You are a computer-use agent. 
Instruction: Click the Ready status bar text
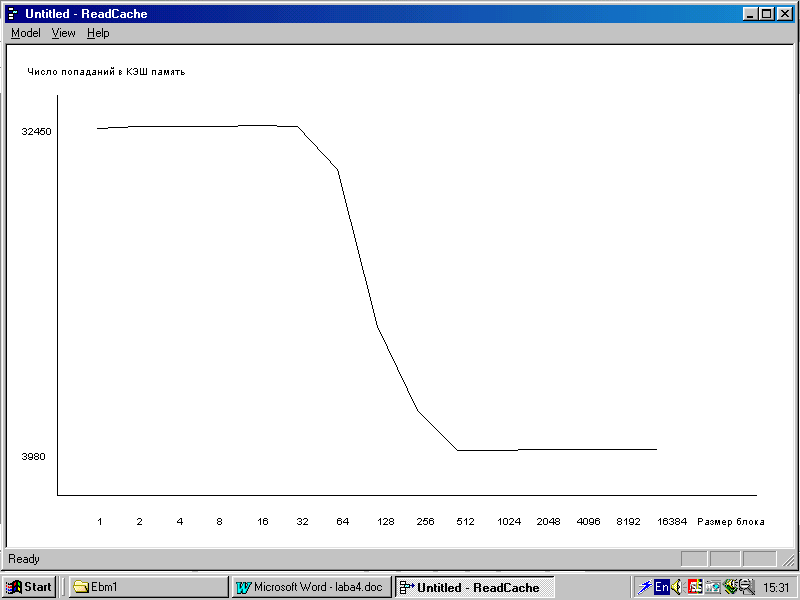(23, 559)
